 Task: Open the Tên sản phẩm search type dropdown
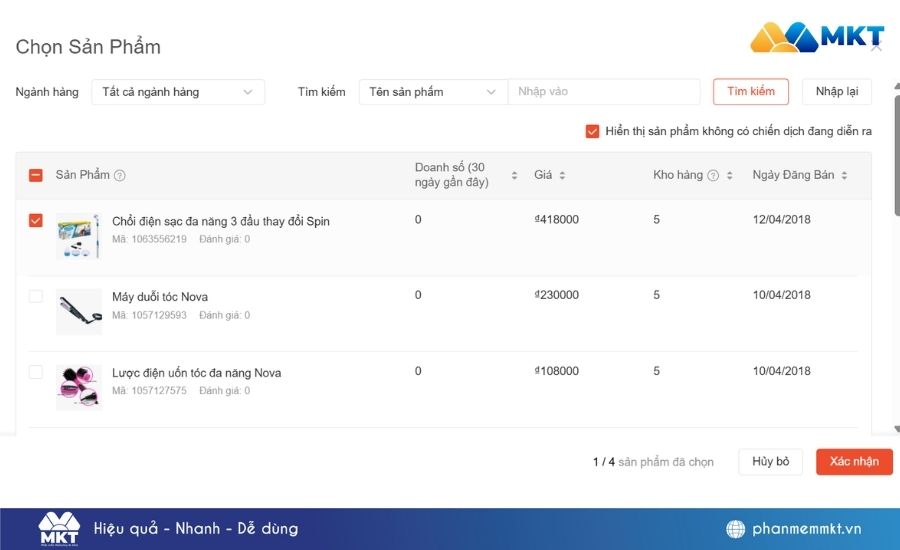(x=433, y=92)
